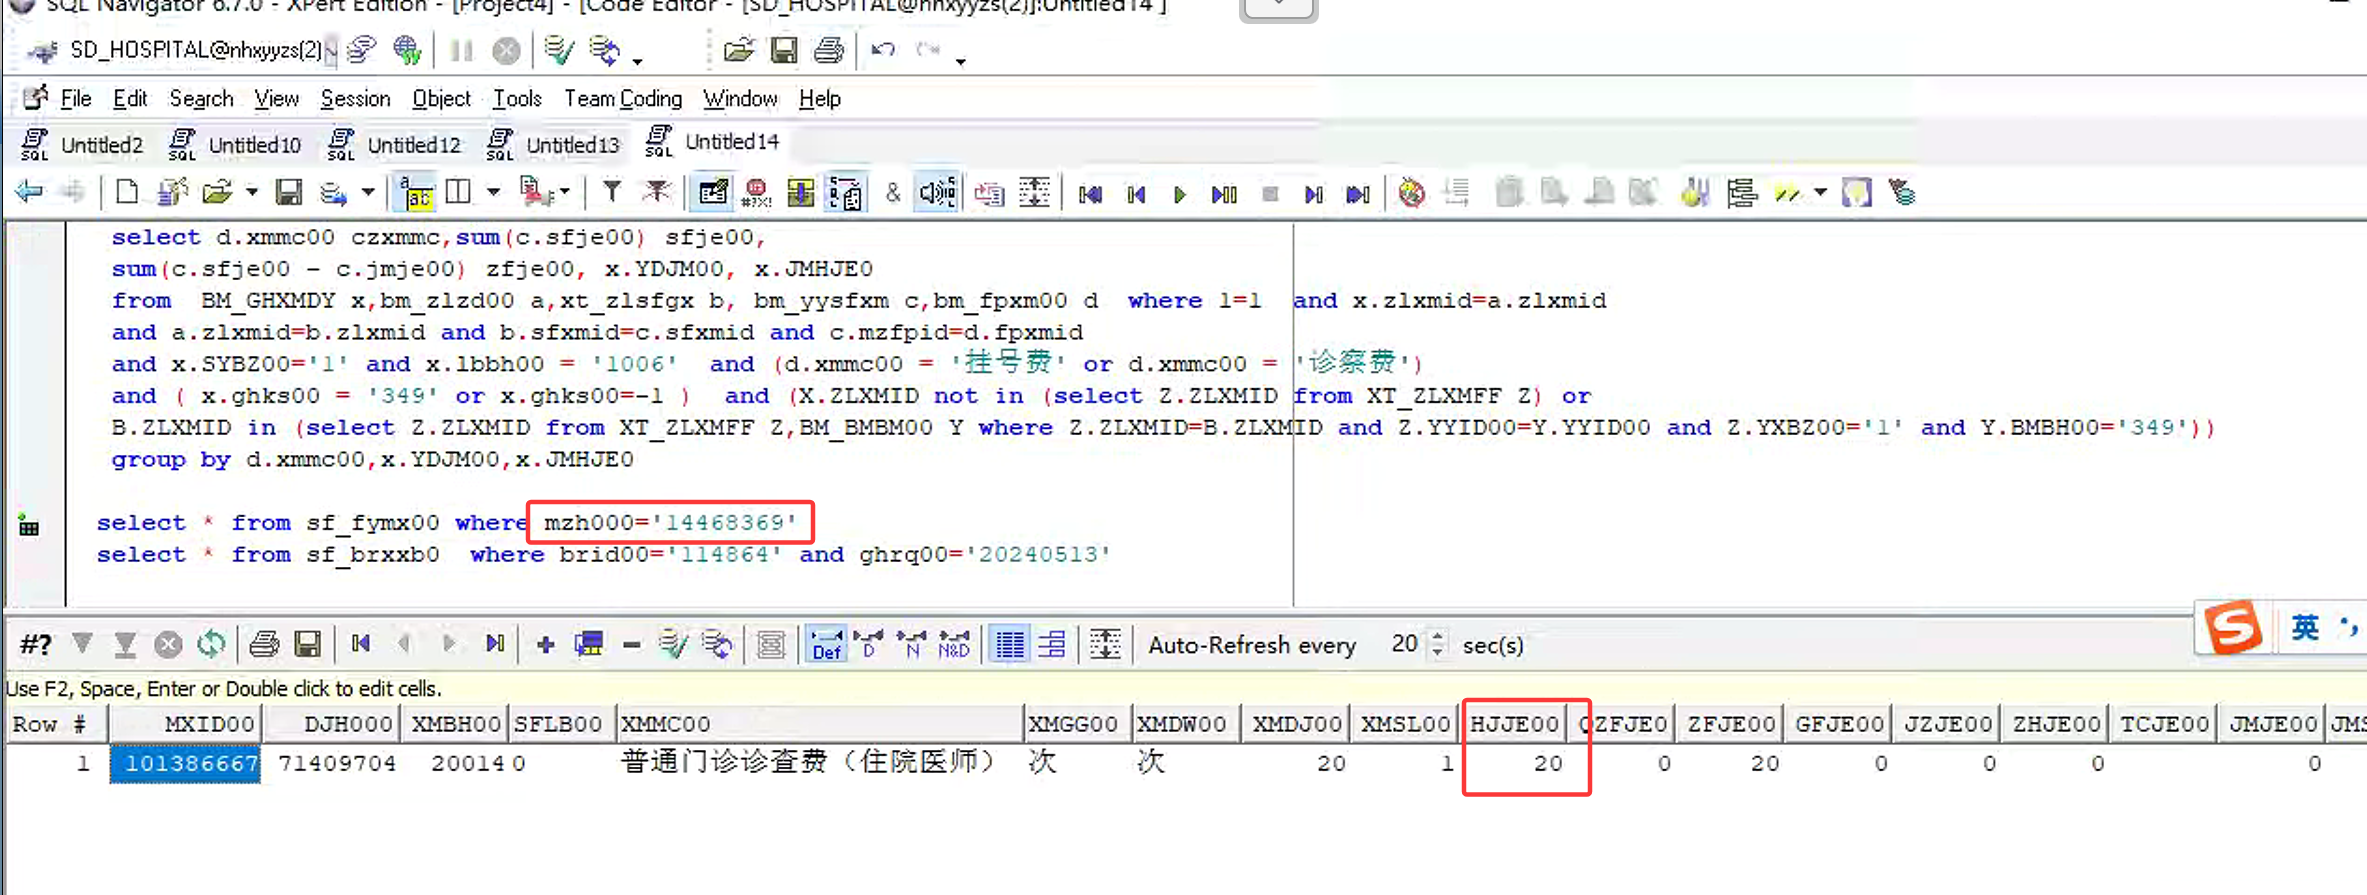The image size is (2367, 895).
Task: Print the results grid
Action: pyautogui.click(x=264, y=644)
